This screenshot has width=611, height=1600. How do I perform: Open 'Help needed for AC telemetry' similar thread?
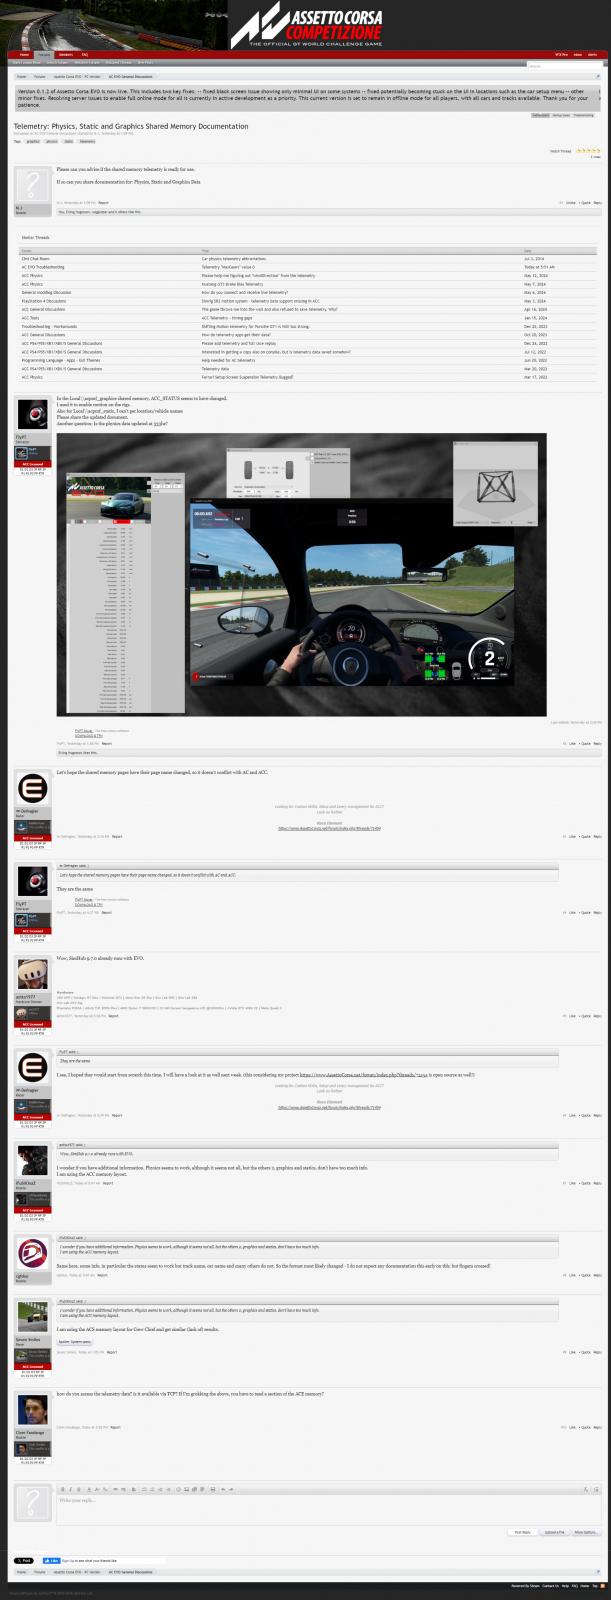coord(228,359)
